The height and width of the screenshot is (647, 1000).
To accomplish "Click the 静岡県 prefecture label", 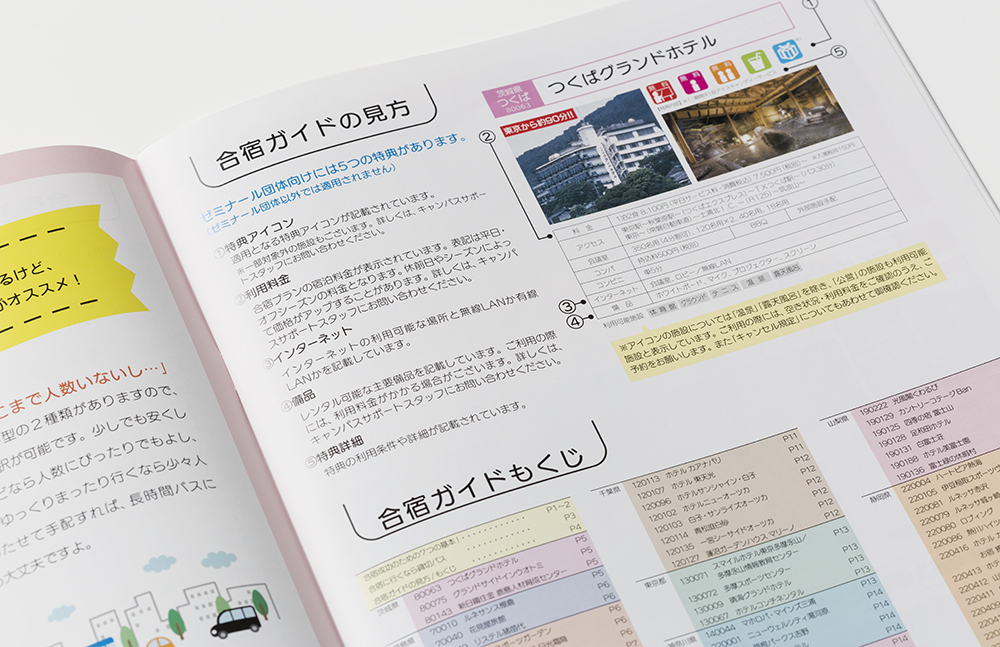I will click(x=879, y=497).
